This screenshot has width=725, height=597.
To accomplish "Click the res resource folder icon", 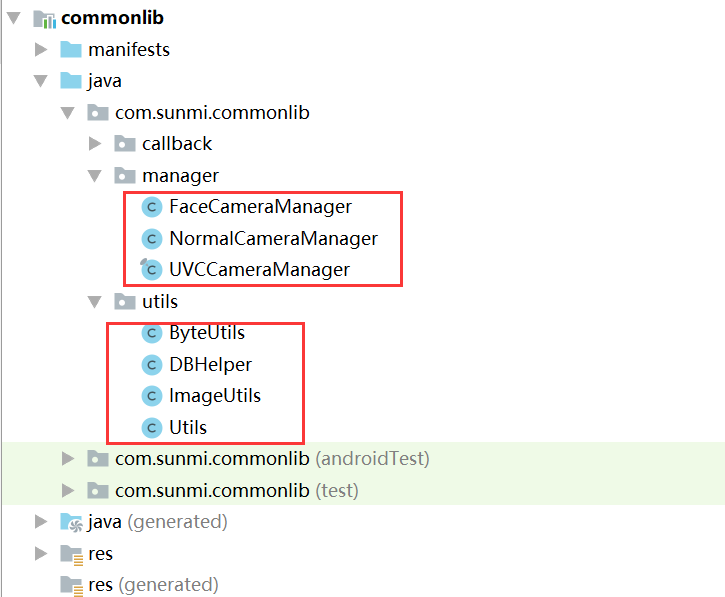I will tap(72, 554).
